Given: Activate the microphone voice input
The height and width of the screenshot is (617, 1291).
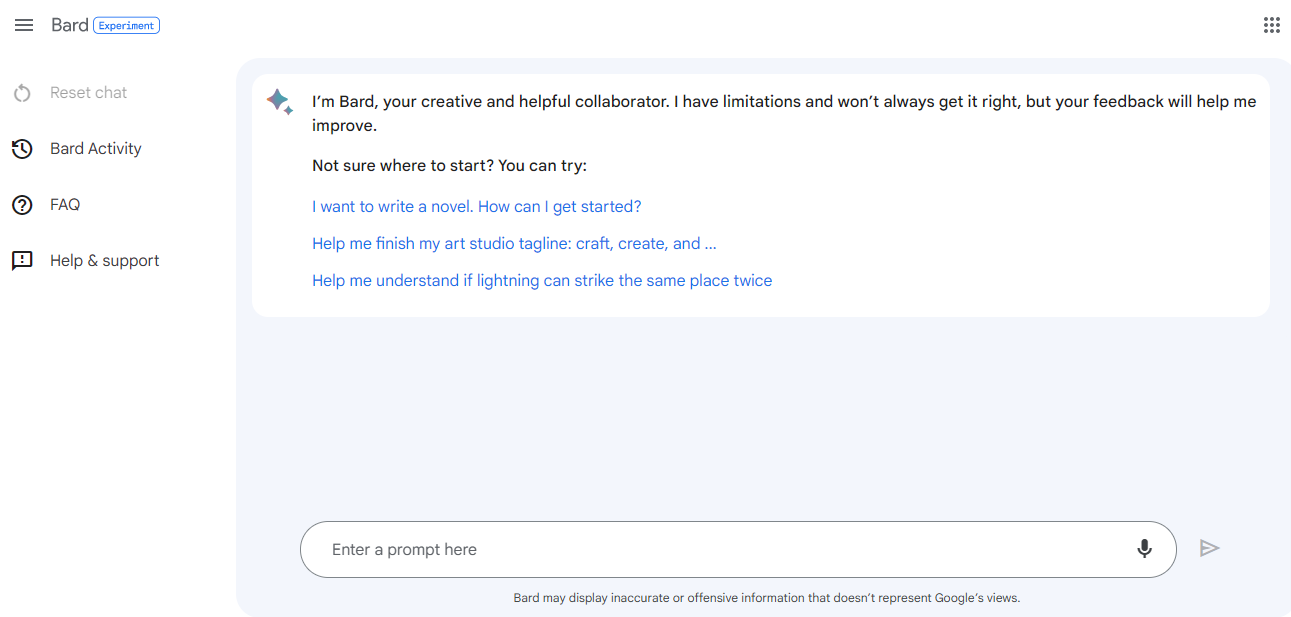Looking at the screenshot, I should pos(1145,549).
